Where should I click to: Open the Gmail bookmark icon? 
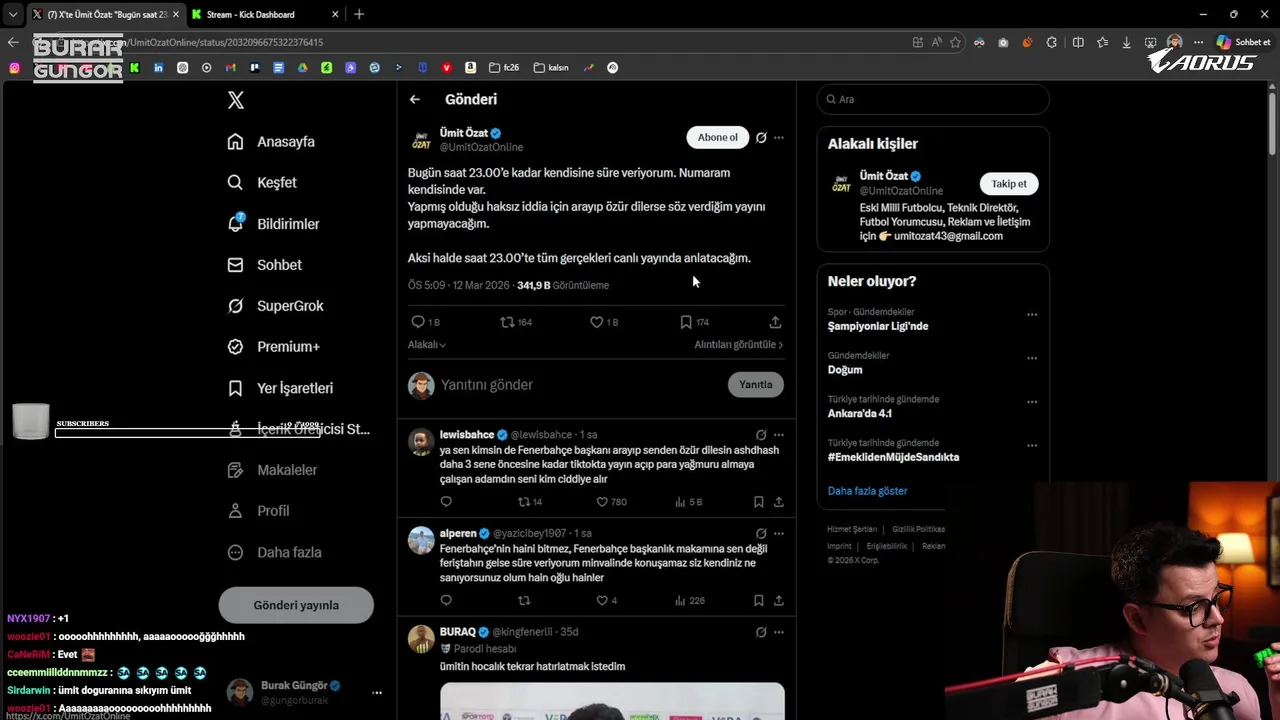pos(230,68)
